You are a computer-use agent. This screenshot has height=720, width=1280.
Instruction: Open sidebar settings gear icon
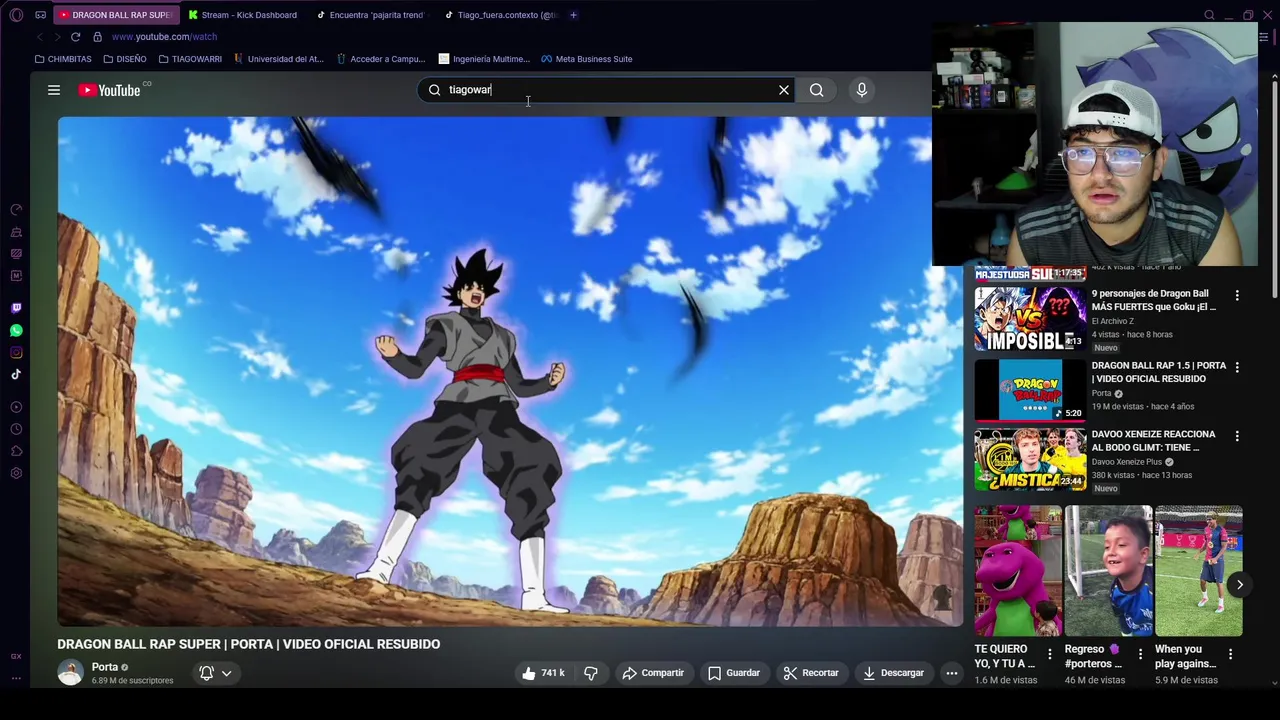click(16, 473)
